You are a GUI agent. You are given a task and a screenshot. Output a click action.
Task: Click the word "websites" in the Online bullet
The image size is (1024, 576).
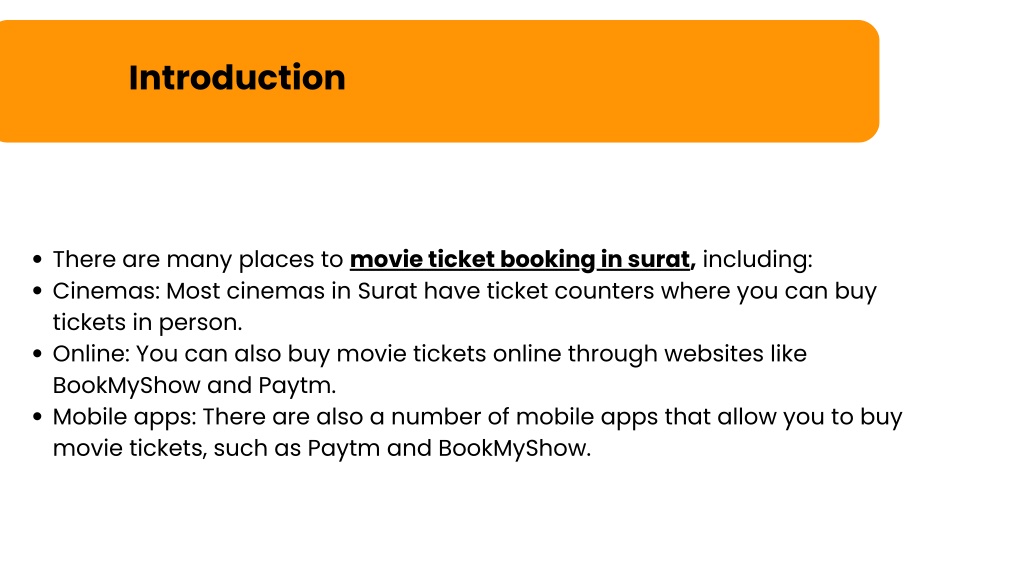pyautogui.click(x=714, y=354)
